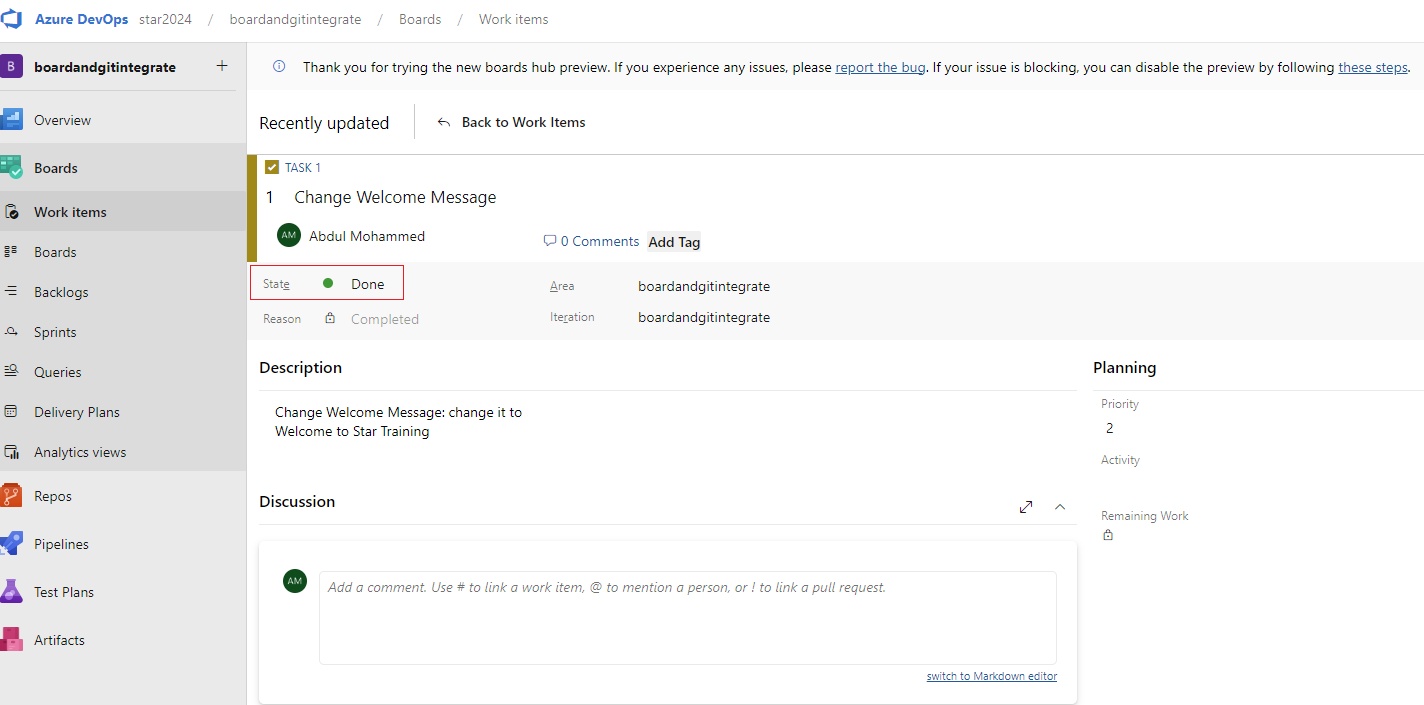Select Work items in sidebar

pos(70,212)
